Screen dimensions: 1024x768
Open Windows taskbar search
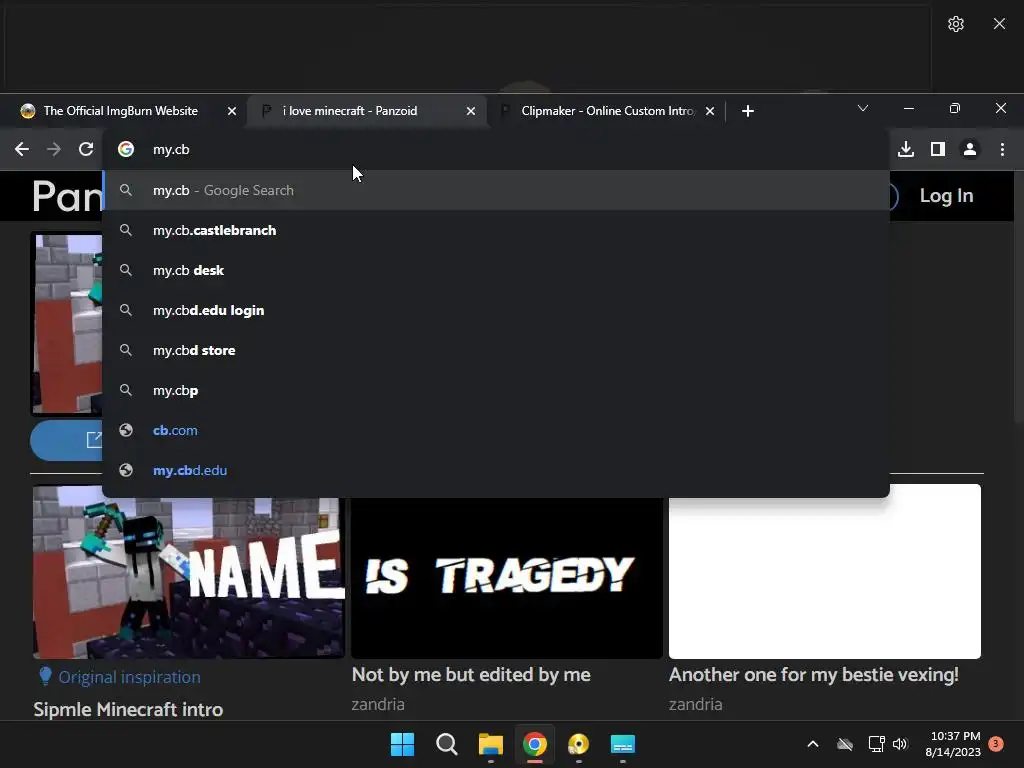(x=447, y=744)
